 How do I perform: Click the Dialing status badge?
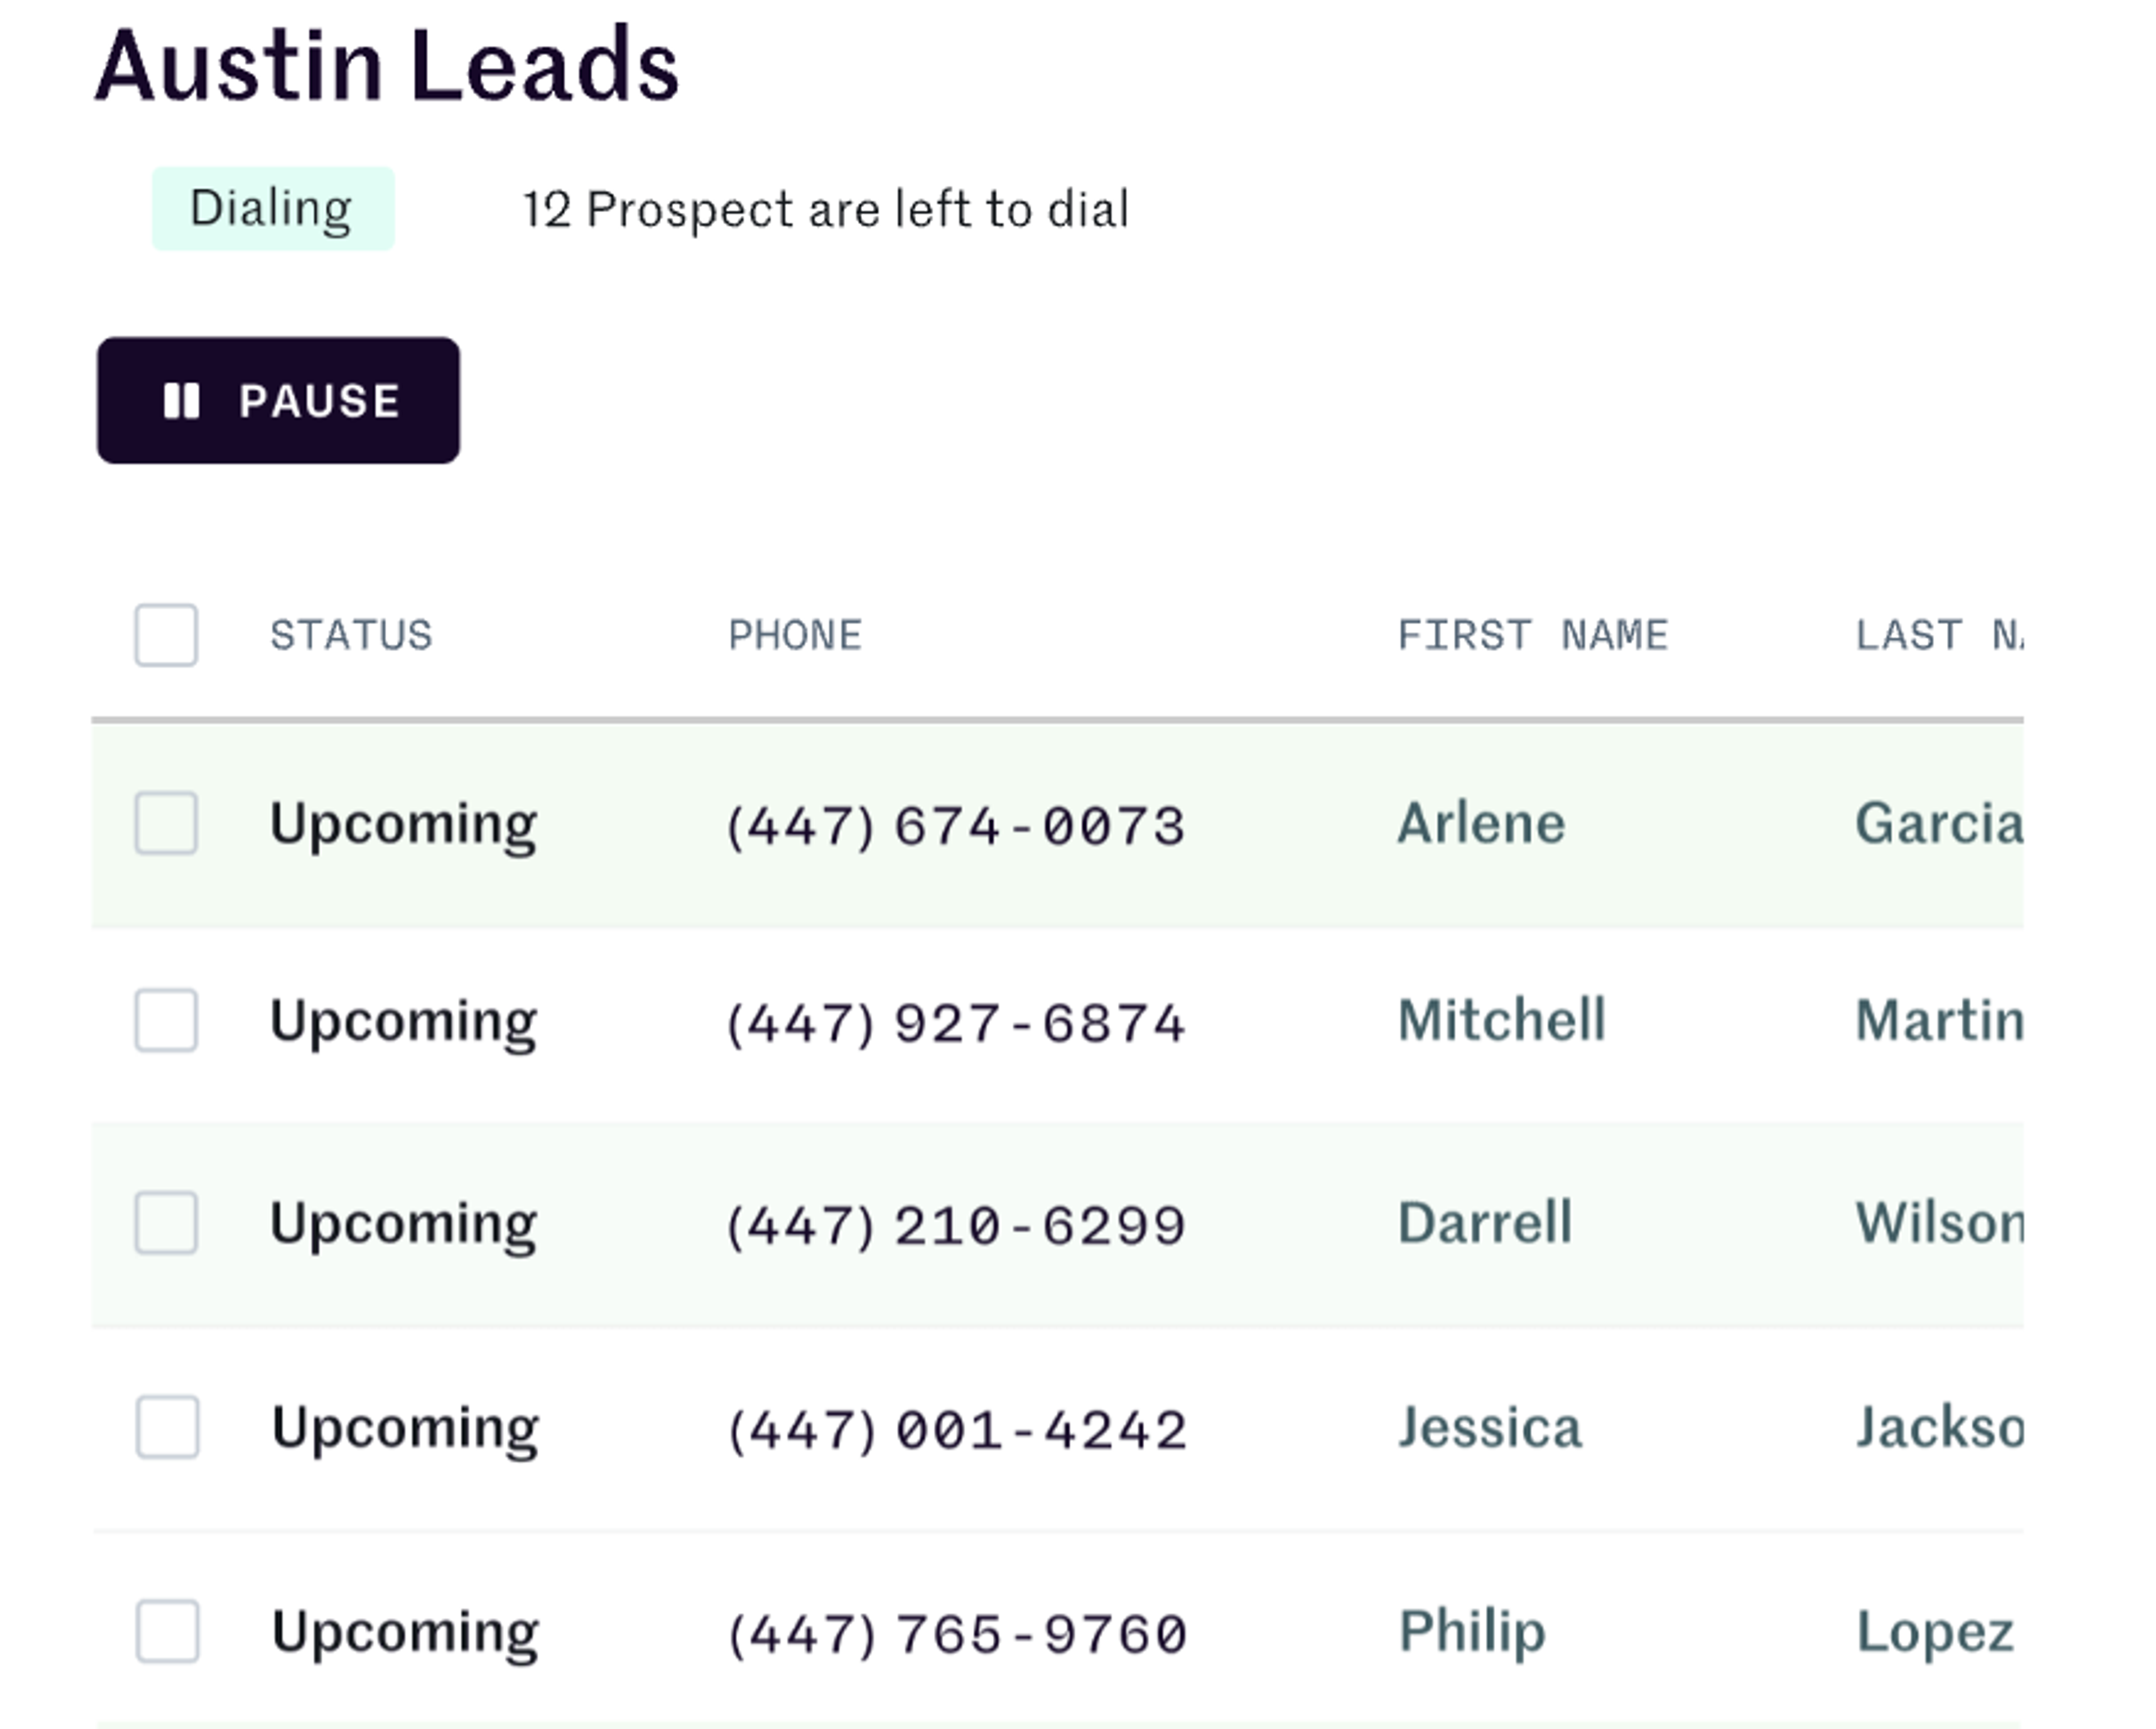(272, 208)
